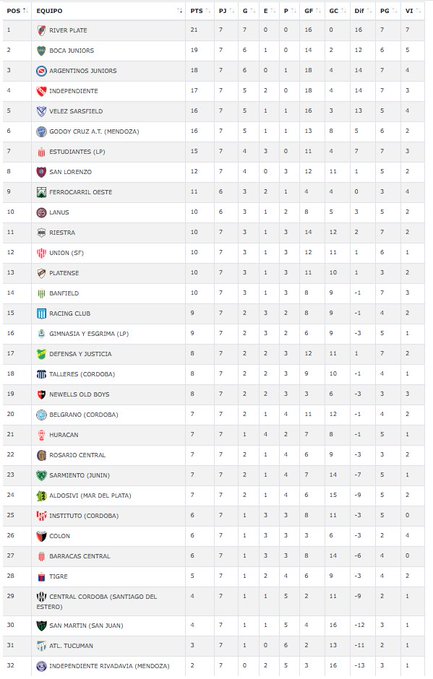Open Estudiantes (LP) team link
Viewport: 433px width, 679px height.
coord(77,152)
